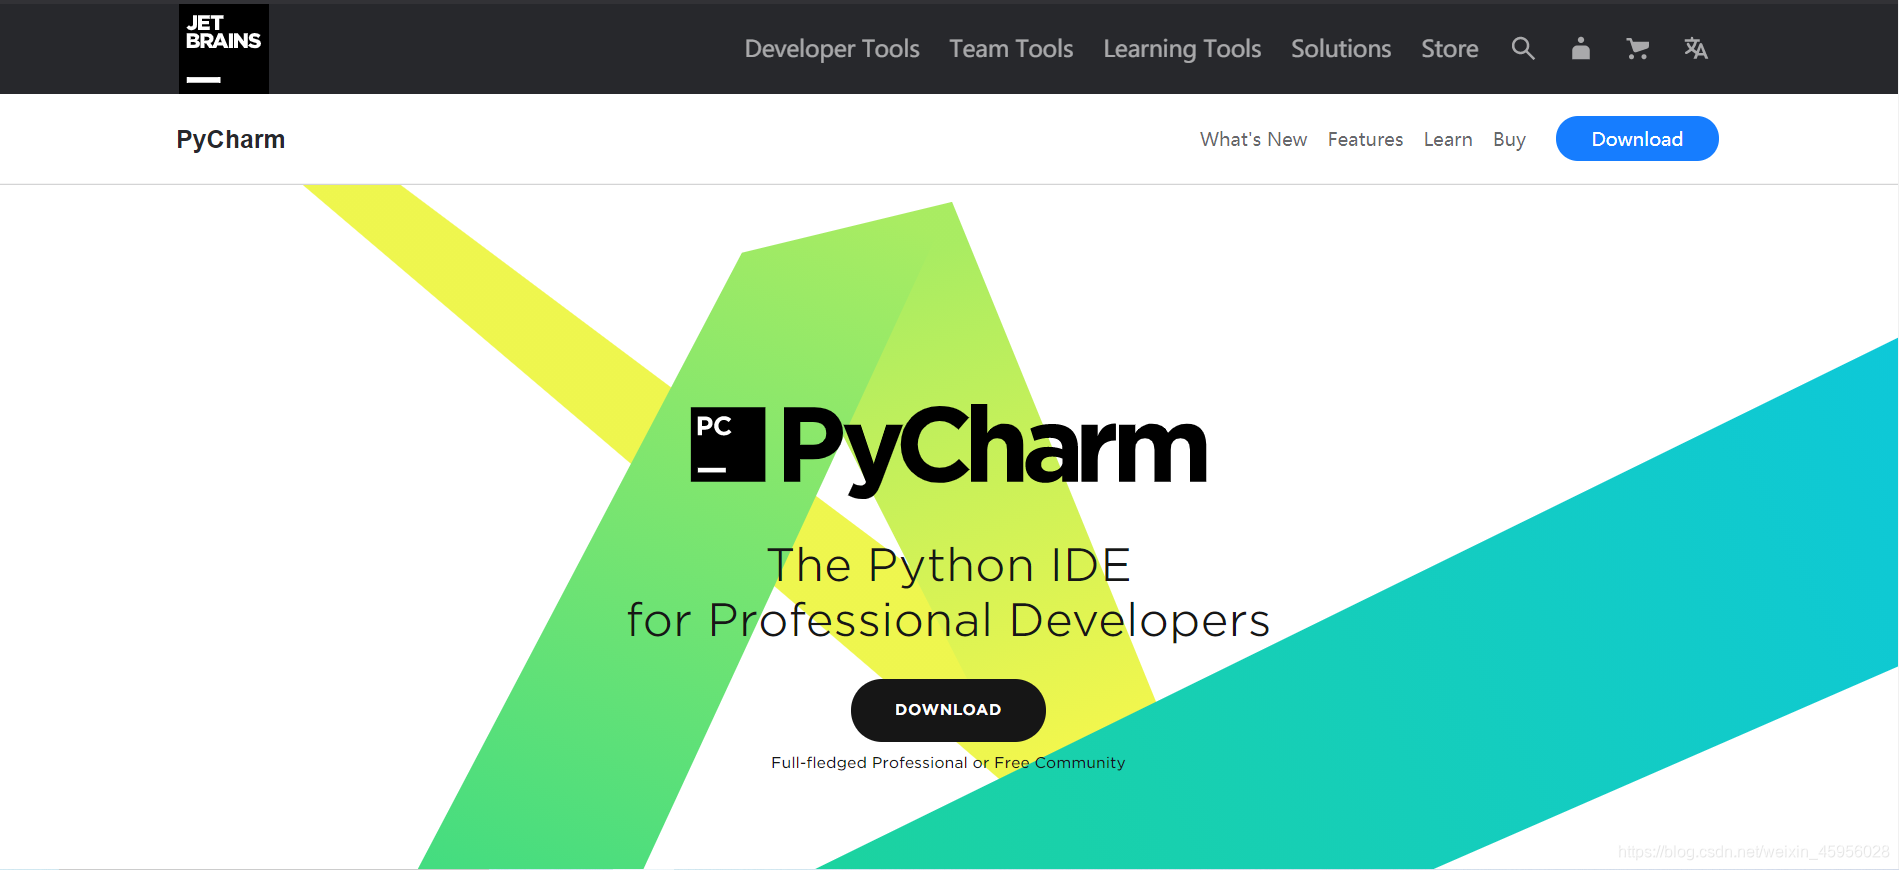Click the large PyCharm wordmark
This screenshot has height=870, width=1899.
pos(994,450)
